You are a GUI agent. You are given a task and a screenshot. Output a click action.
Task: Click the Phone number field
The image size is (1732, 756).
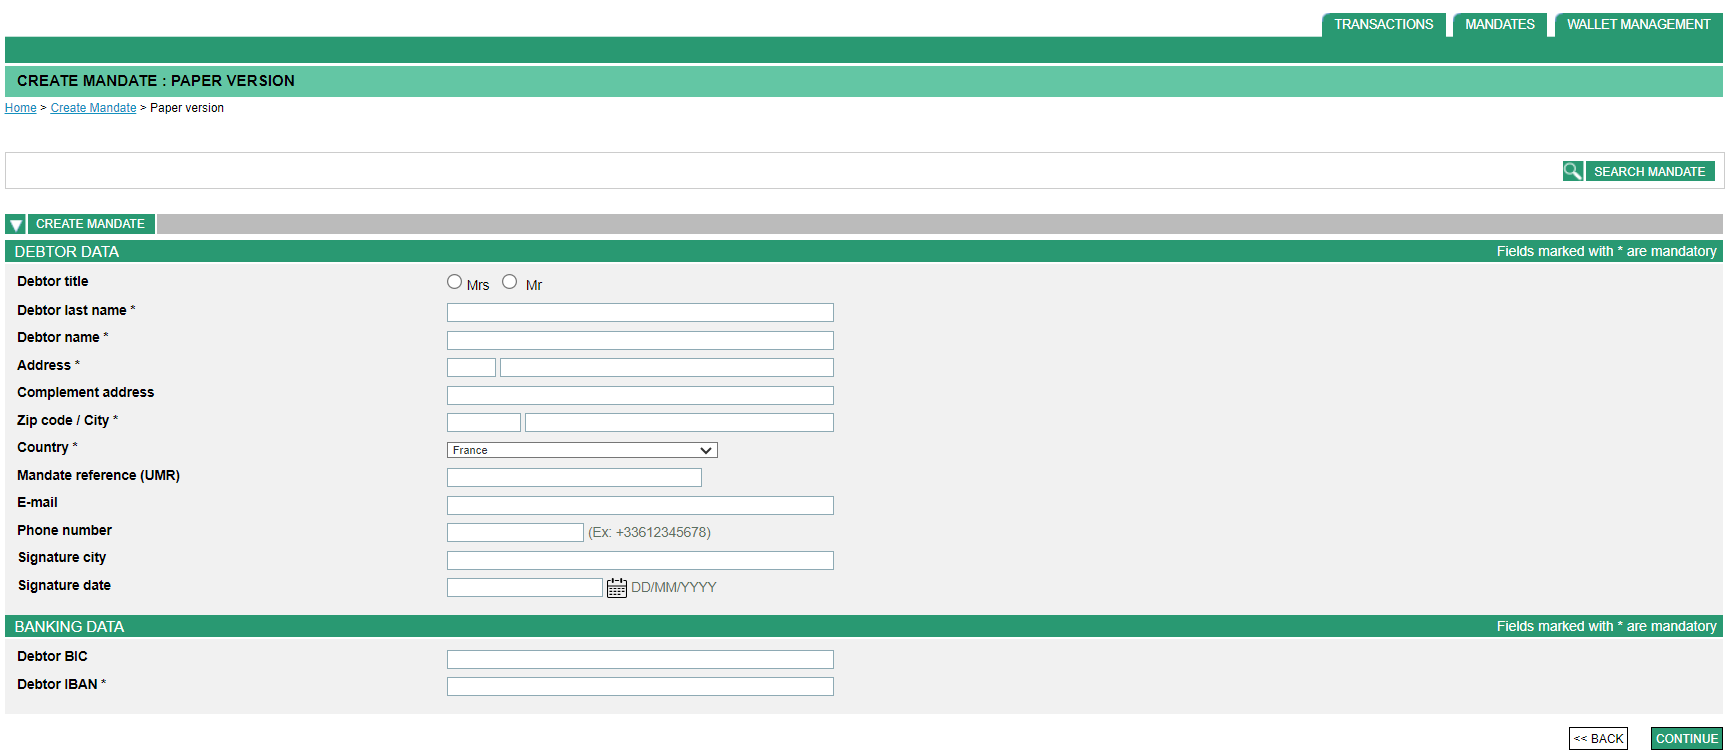[514, 533]
